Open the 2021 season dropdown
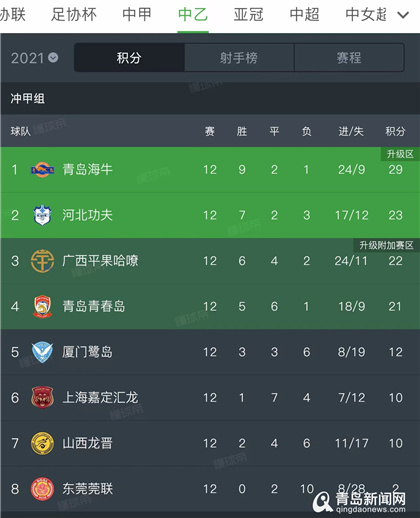Viewport: 420px width, 518px height. click(x=34, y=58)
